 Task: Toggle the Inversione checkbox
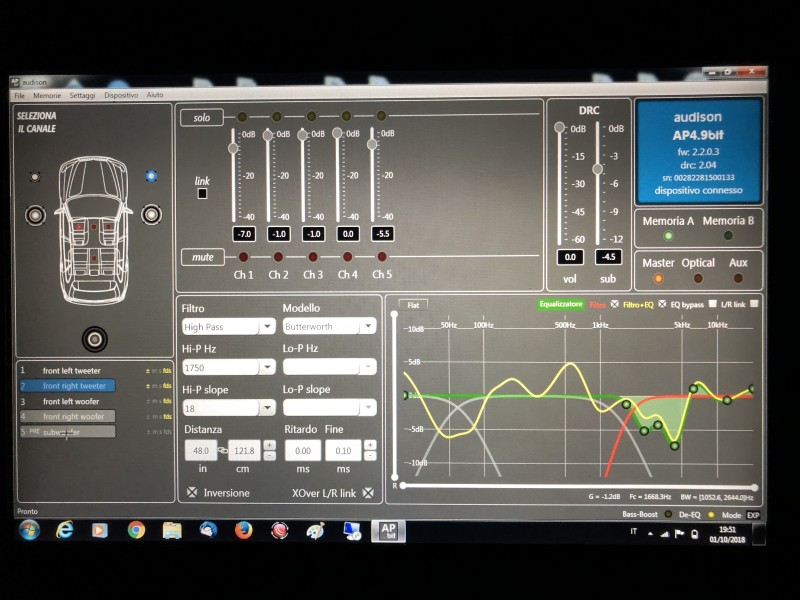pyautogui.click(x=192, y=492)
